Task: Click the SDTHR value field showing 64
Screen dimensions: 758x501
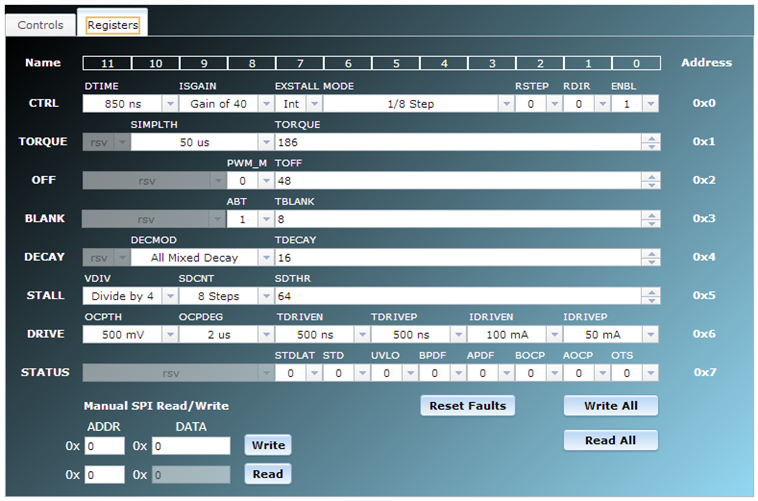Action: click(x=458, y=296)
